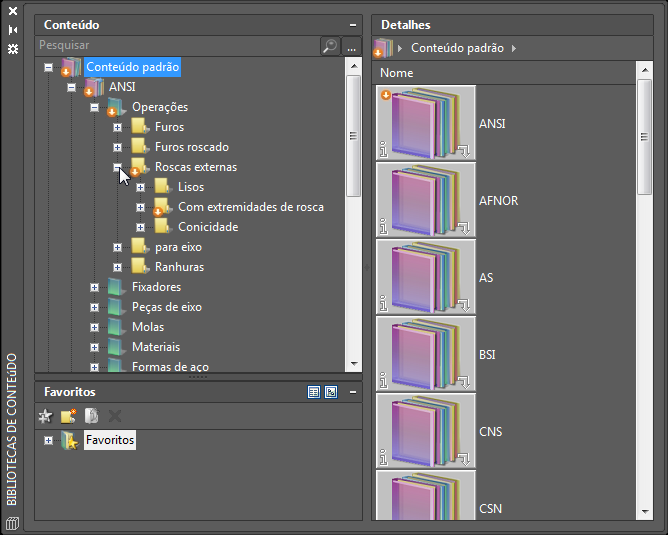The height and width of the screenshot is (535, 668).
Task: Expand the Fixadores category node
Action: pyautogui.click(x=95, y=288)
